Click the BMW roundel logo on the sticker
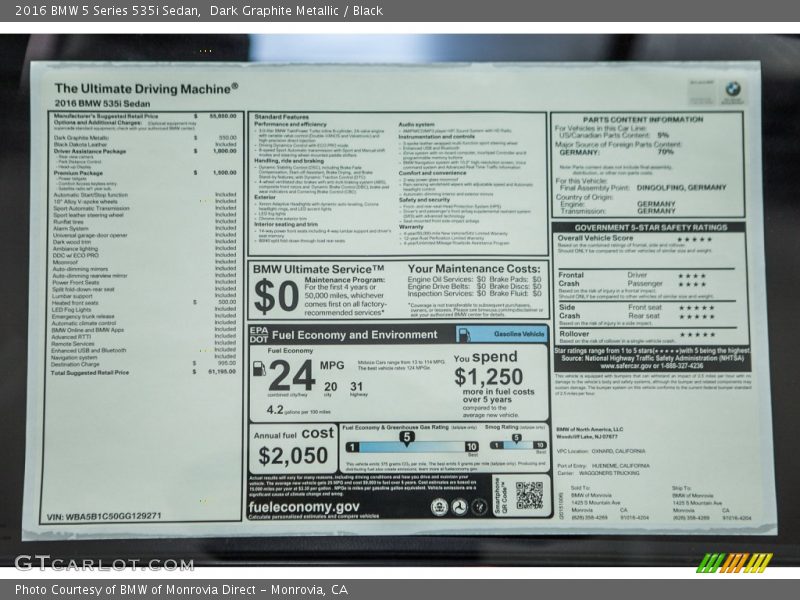800x600 pixels. (731, 90)
